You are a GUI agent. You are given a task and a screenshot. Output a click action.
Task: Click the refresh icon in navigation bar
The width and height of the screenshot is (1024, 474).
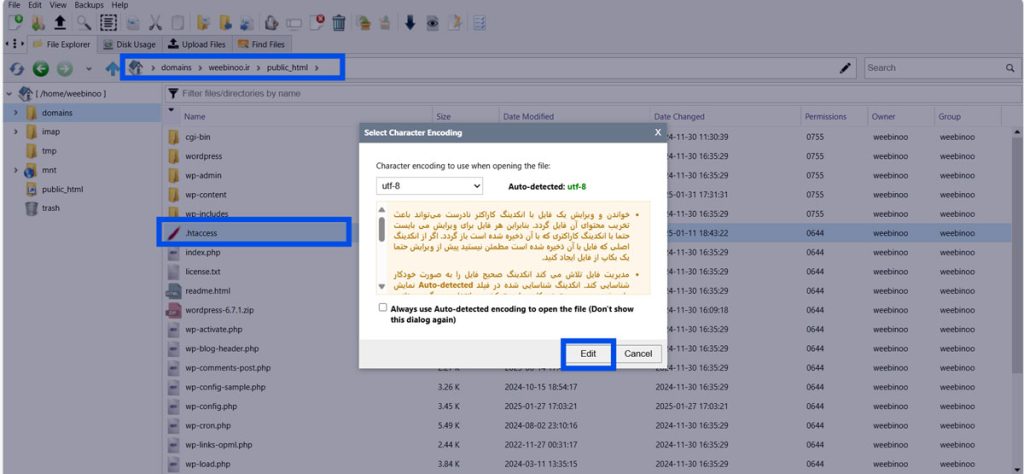click(x=17, y=69)
